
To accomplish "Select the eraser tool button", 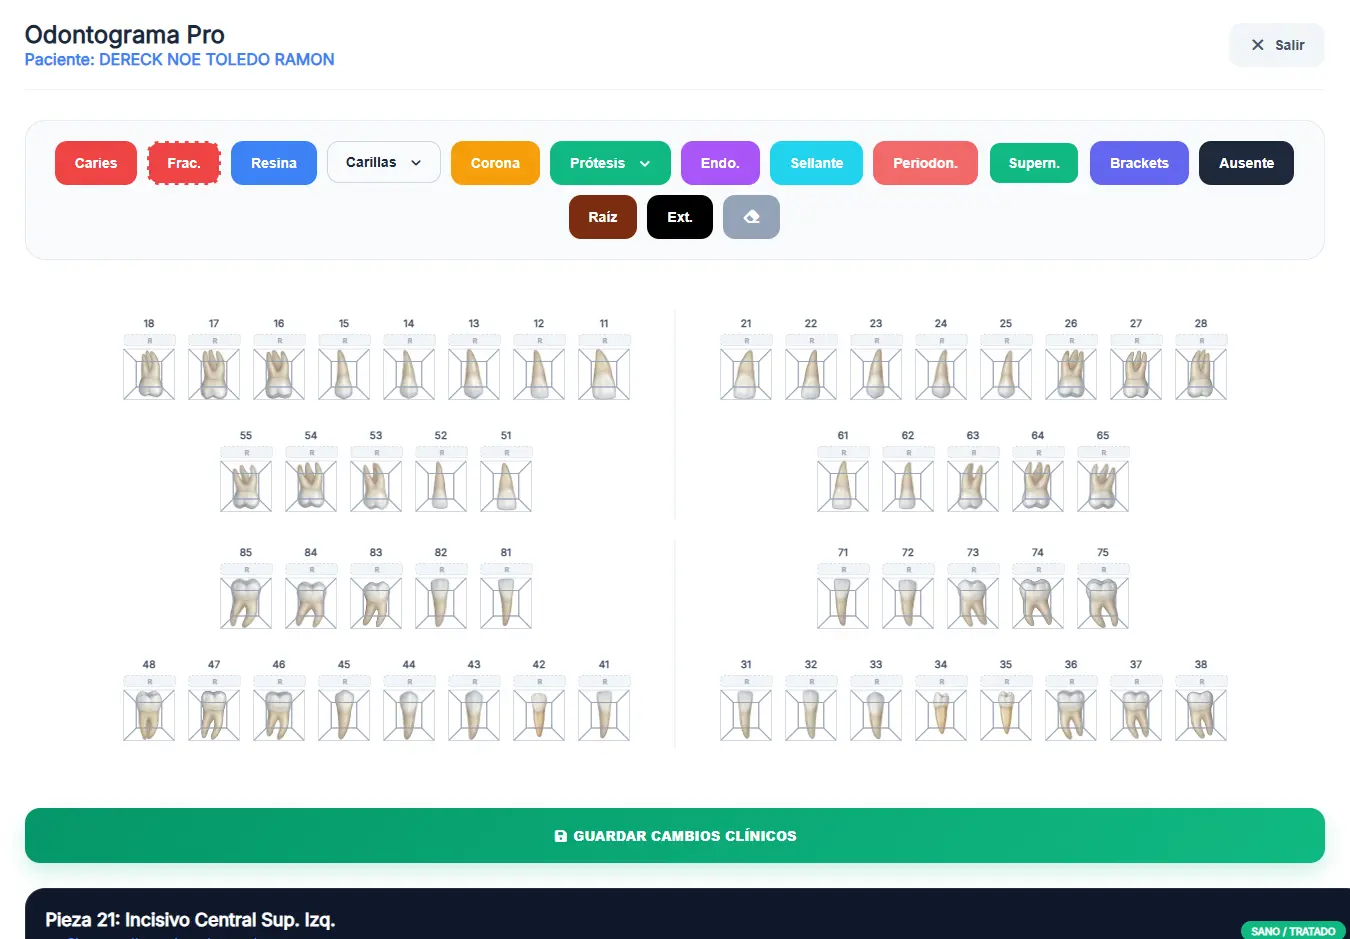I will pyautogui.click(x=751, y=217).
